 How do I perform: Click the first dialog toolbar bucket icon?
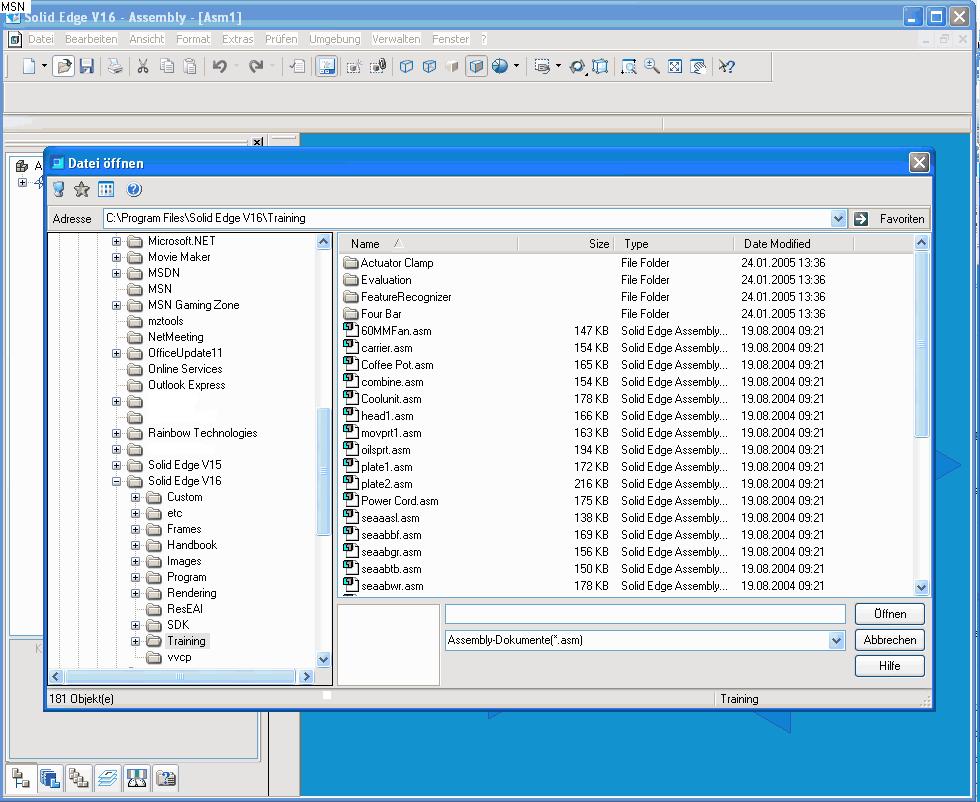click(x=58, y=189)
